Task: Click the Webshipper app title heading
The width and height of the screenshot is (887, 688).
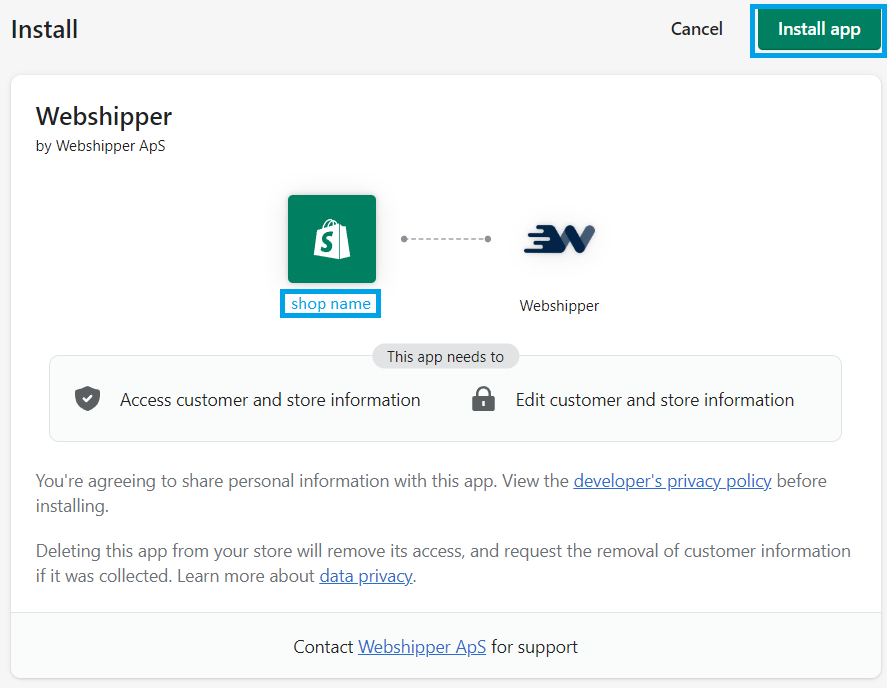Action: pos(104,117)
